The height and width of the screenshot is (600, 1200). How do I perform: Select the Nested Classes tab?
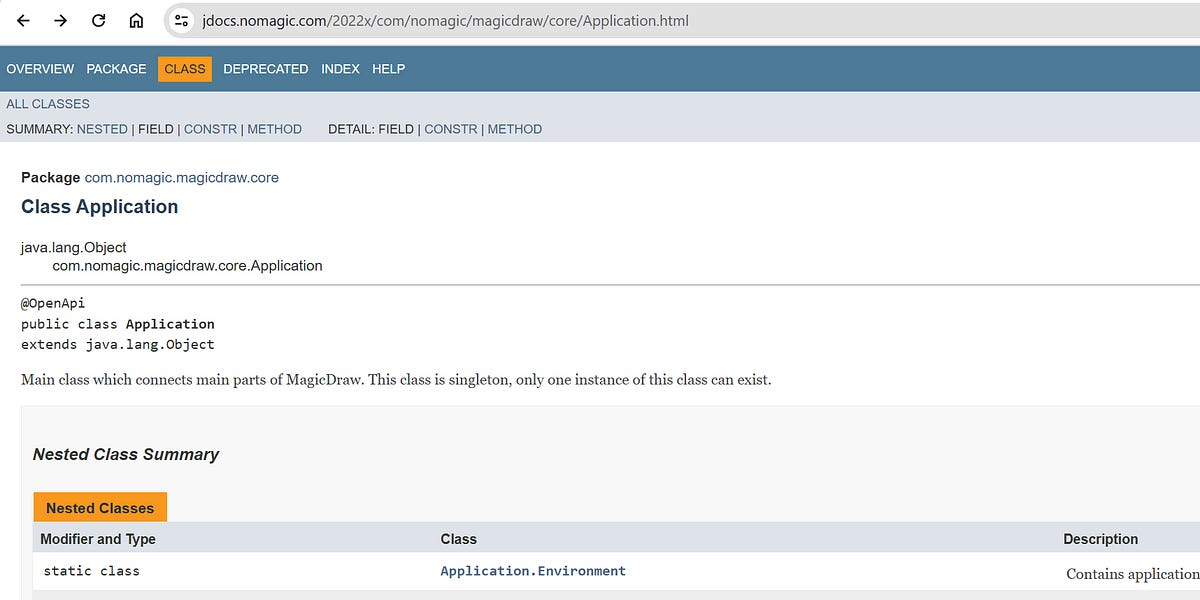click(100, 507)
